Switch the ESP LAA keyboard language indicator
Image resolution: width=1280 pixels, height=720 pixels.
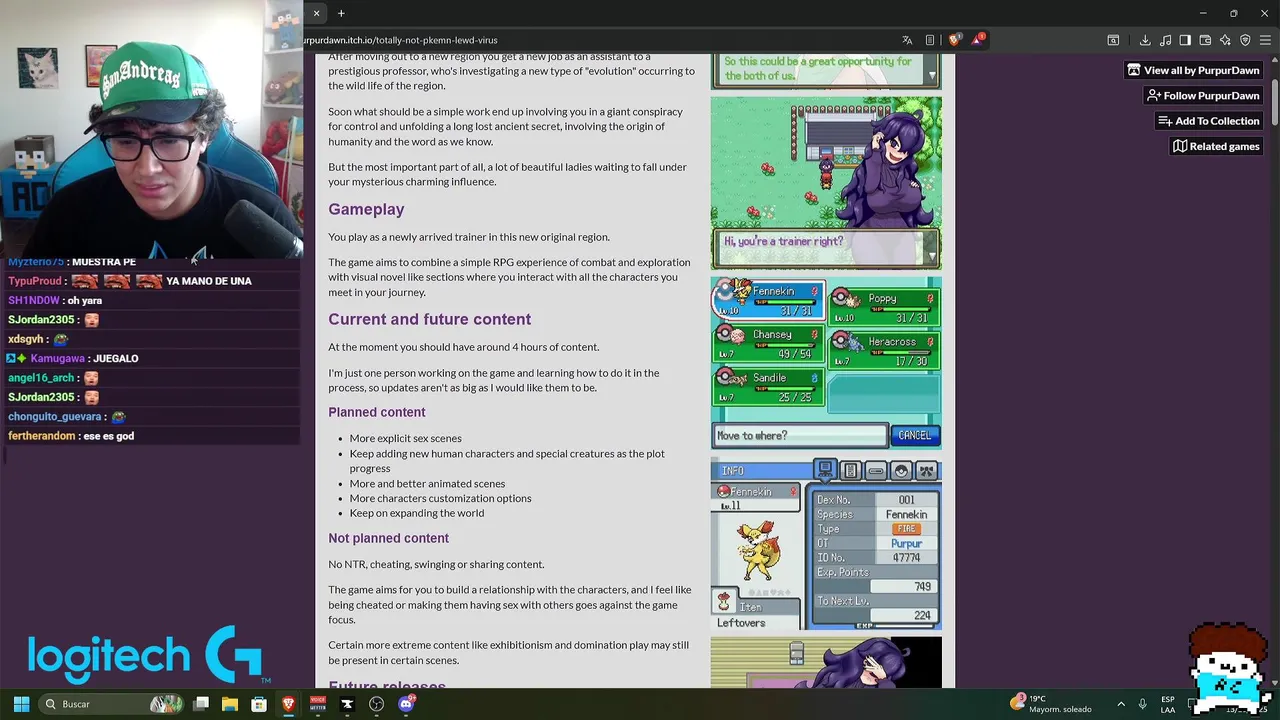1168,704
